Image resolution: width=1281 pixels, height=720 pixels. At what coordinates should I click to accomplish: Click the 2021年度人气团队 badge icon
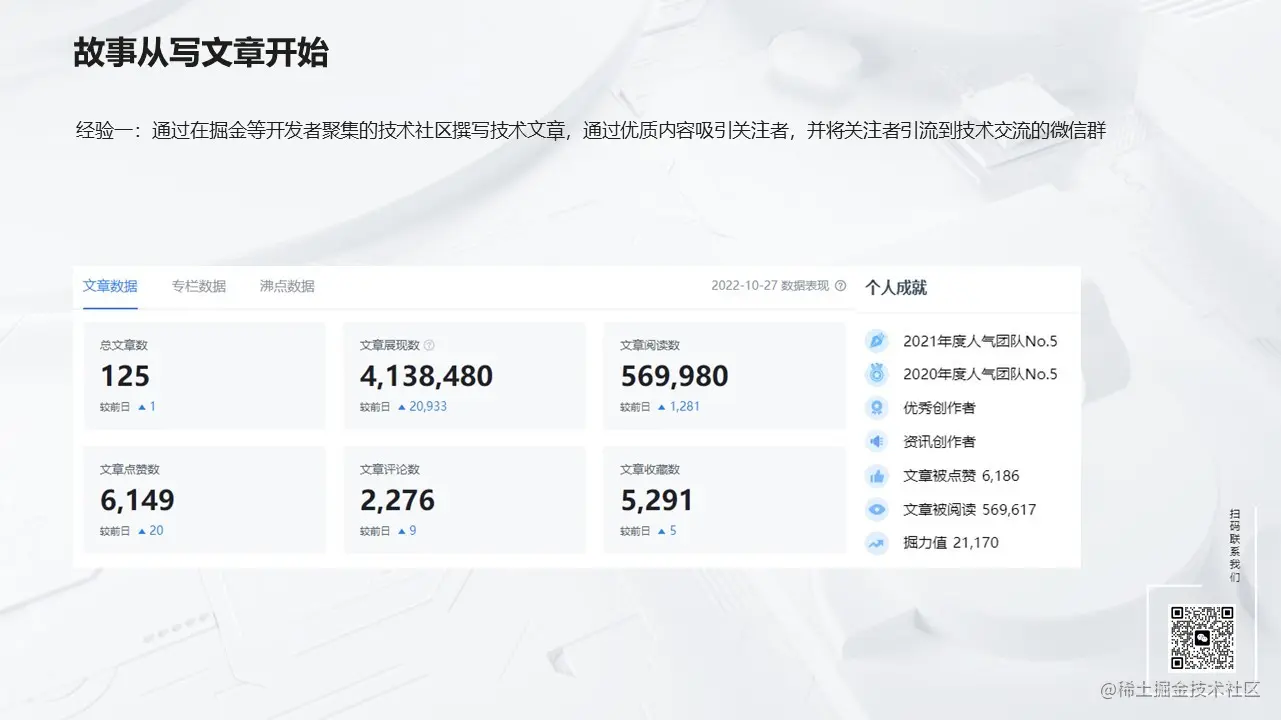[x=877, y=341]
